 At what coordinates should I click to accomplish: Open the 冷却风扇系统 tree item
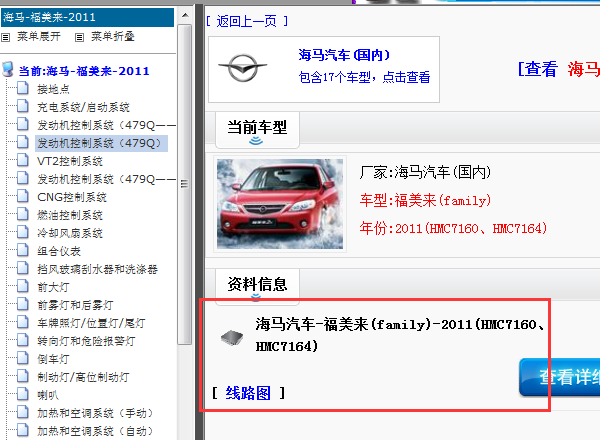70,233
